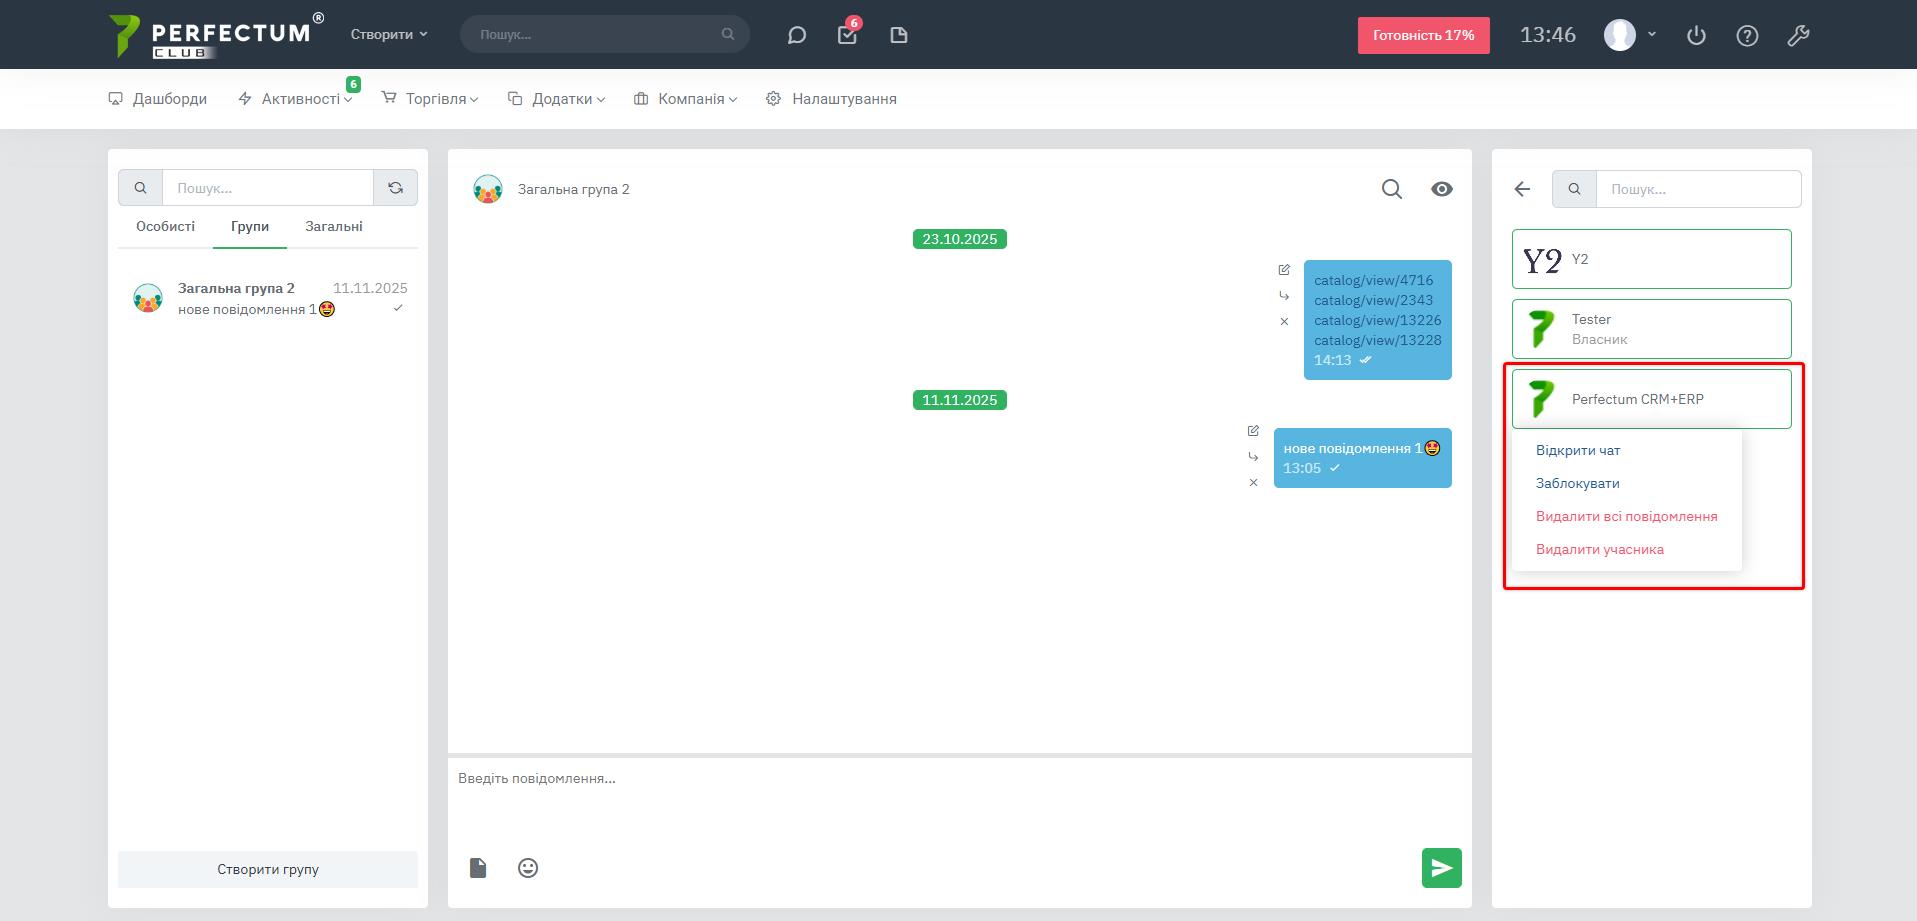Click the green send message button
The image size is (1917, 921).
[1441, 868]
